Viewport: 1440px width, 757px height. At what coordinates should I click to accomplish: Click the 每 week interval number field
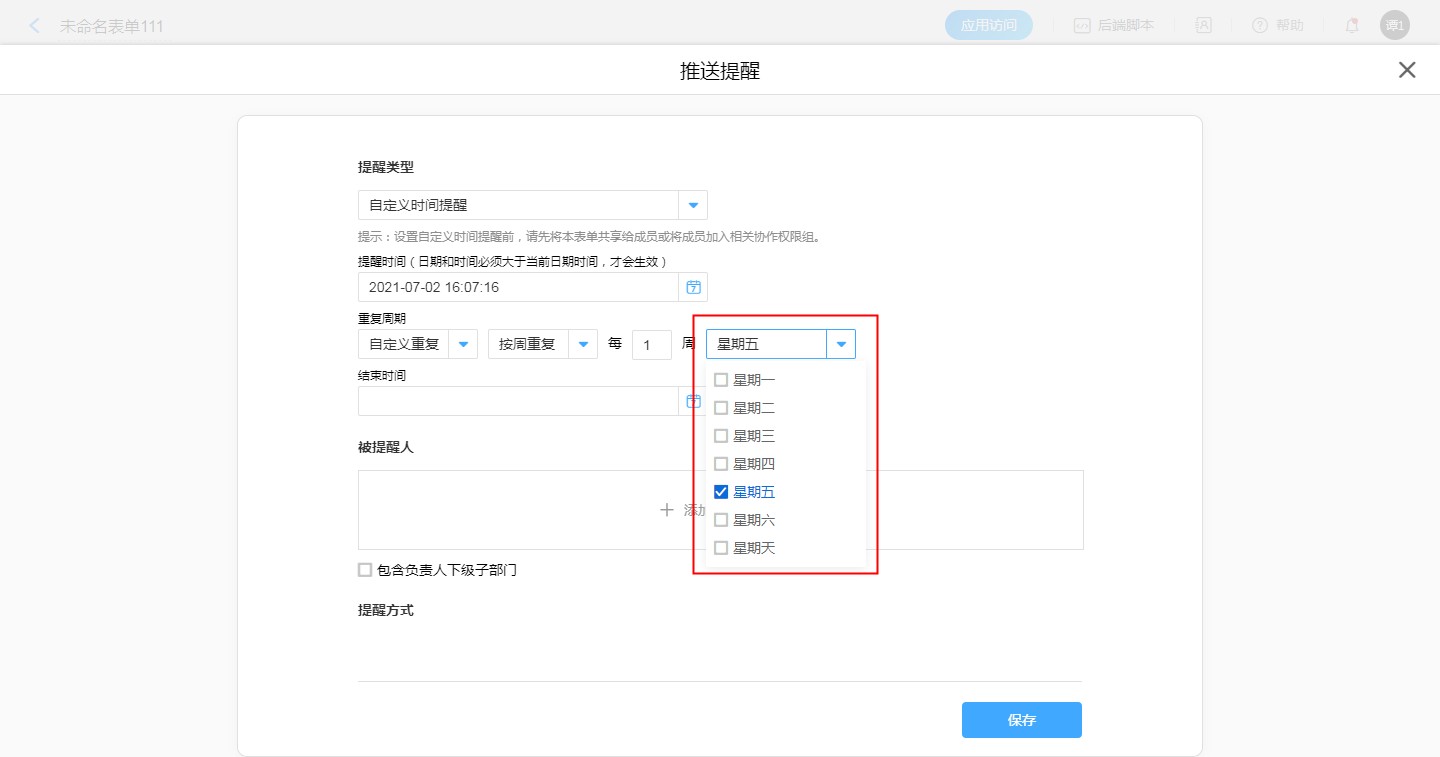[x=651, y=345]
